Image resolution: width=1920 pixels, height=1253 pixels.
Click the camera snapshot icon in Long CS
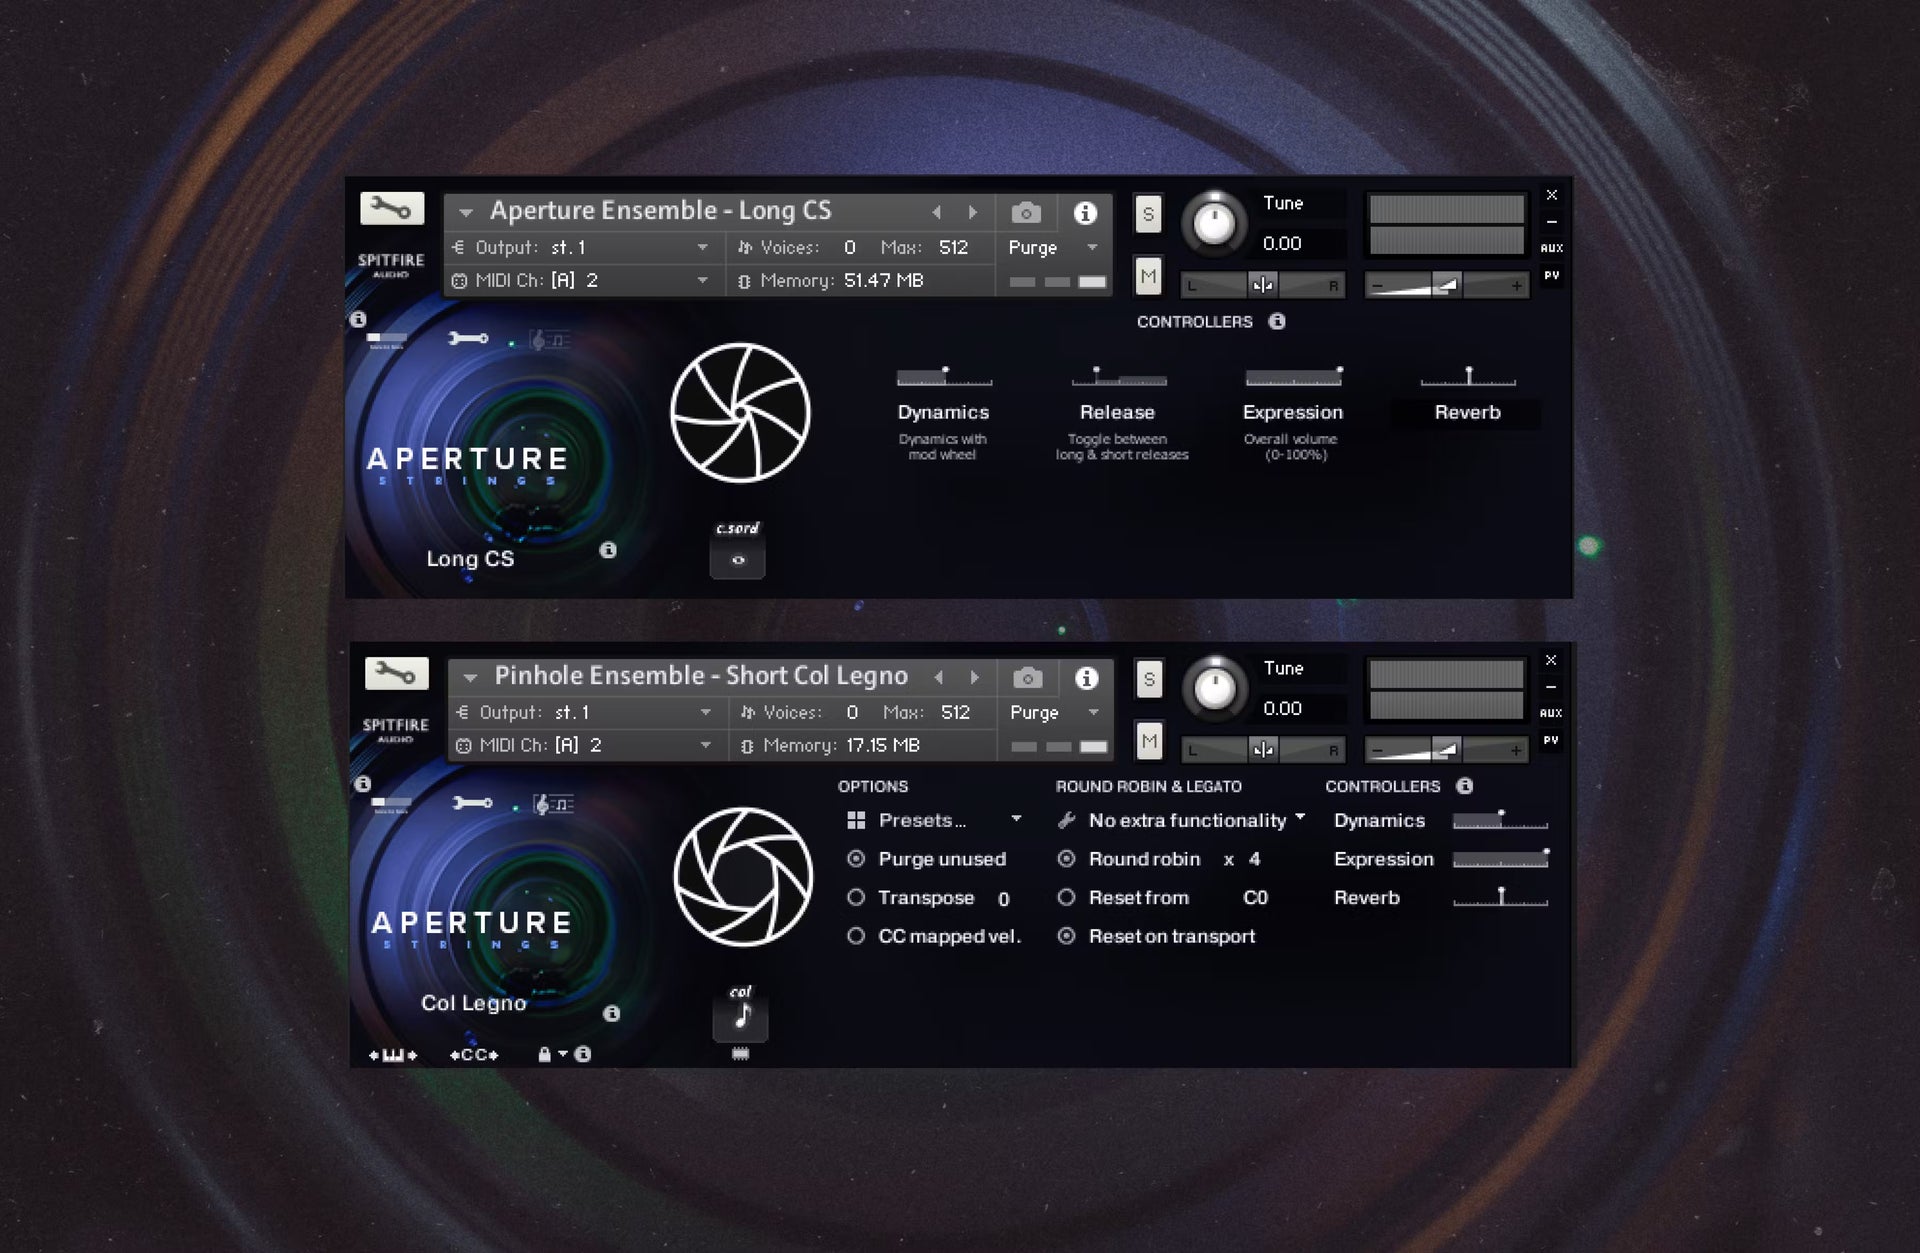pos(1026,213)
